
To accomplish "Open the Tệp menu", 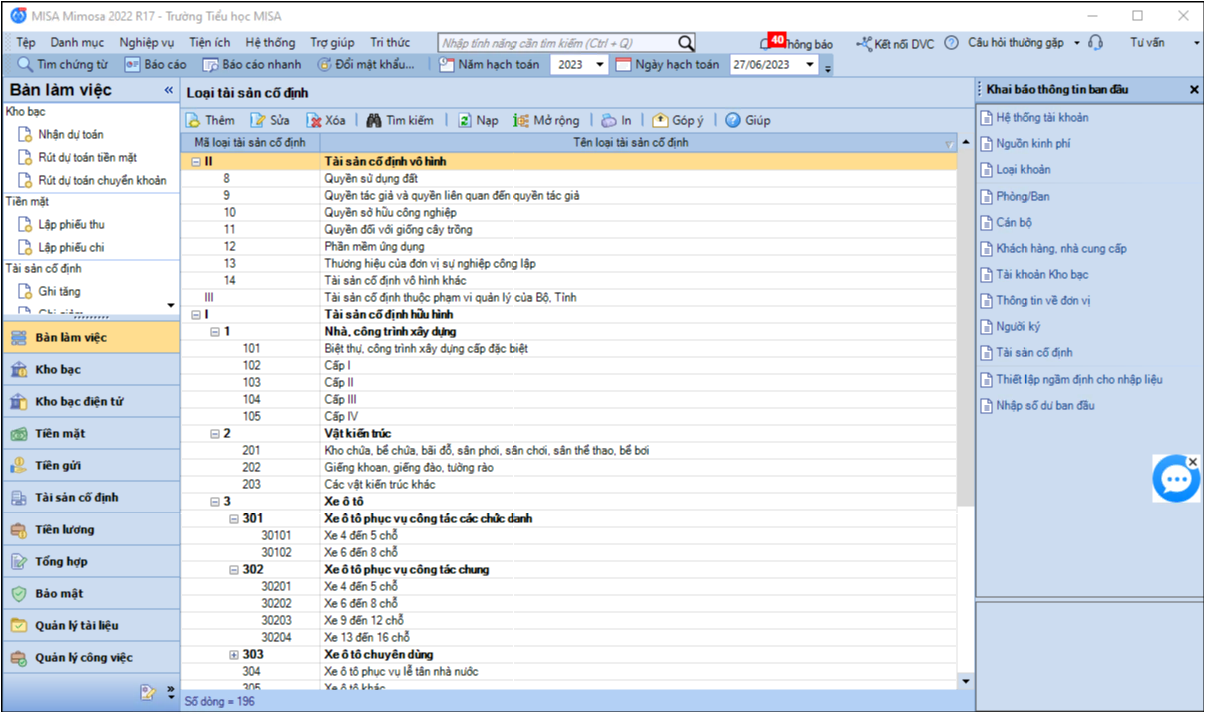I will (25, 43).
